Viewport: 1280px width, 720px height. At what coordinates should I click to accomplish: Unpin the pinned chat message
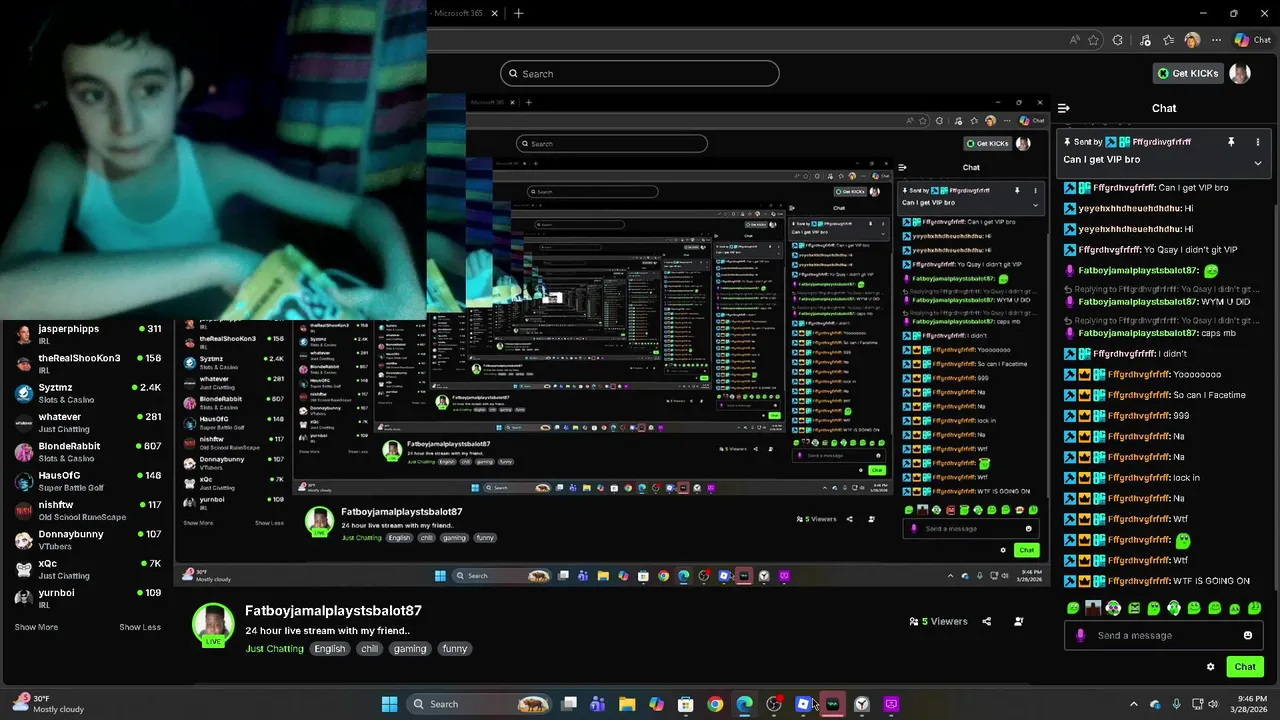pyautogui.click(x=1231, y=142)
